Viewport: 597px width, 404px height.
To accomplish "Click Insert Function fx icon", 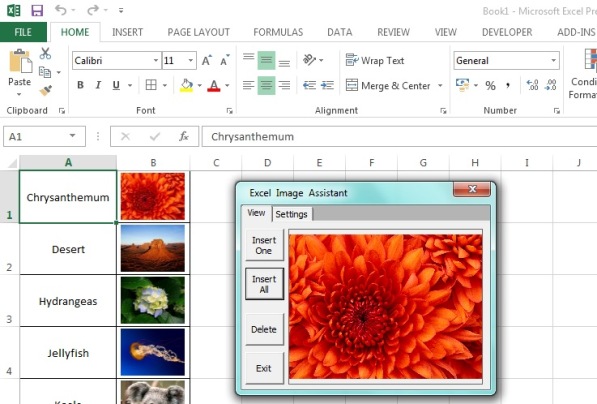I will (184, 136).
